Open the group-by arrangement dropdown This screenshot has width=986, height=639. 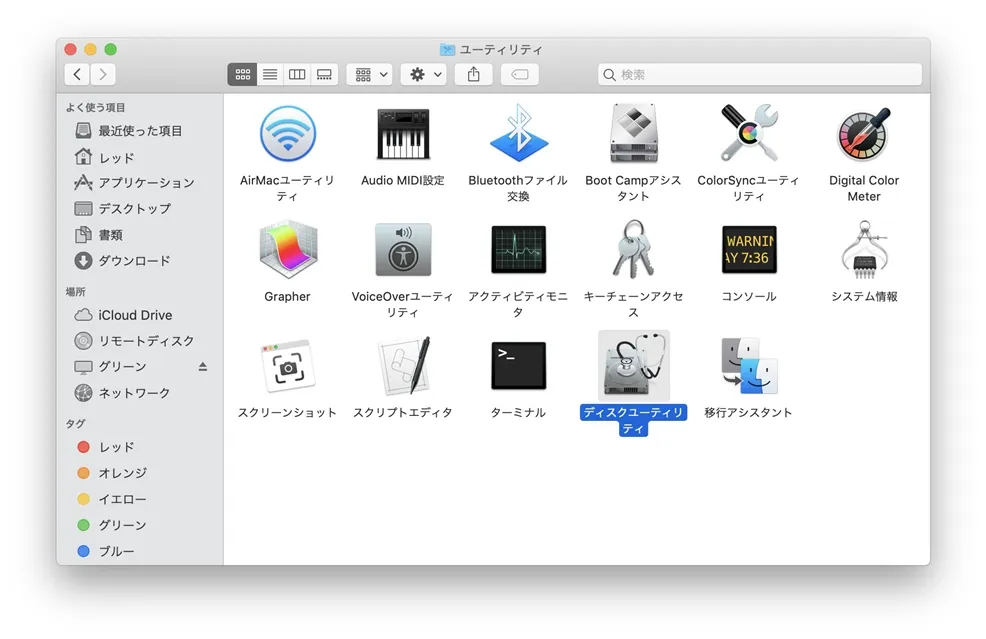coord(370,74)
